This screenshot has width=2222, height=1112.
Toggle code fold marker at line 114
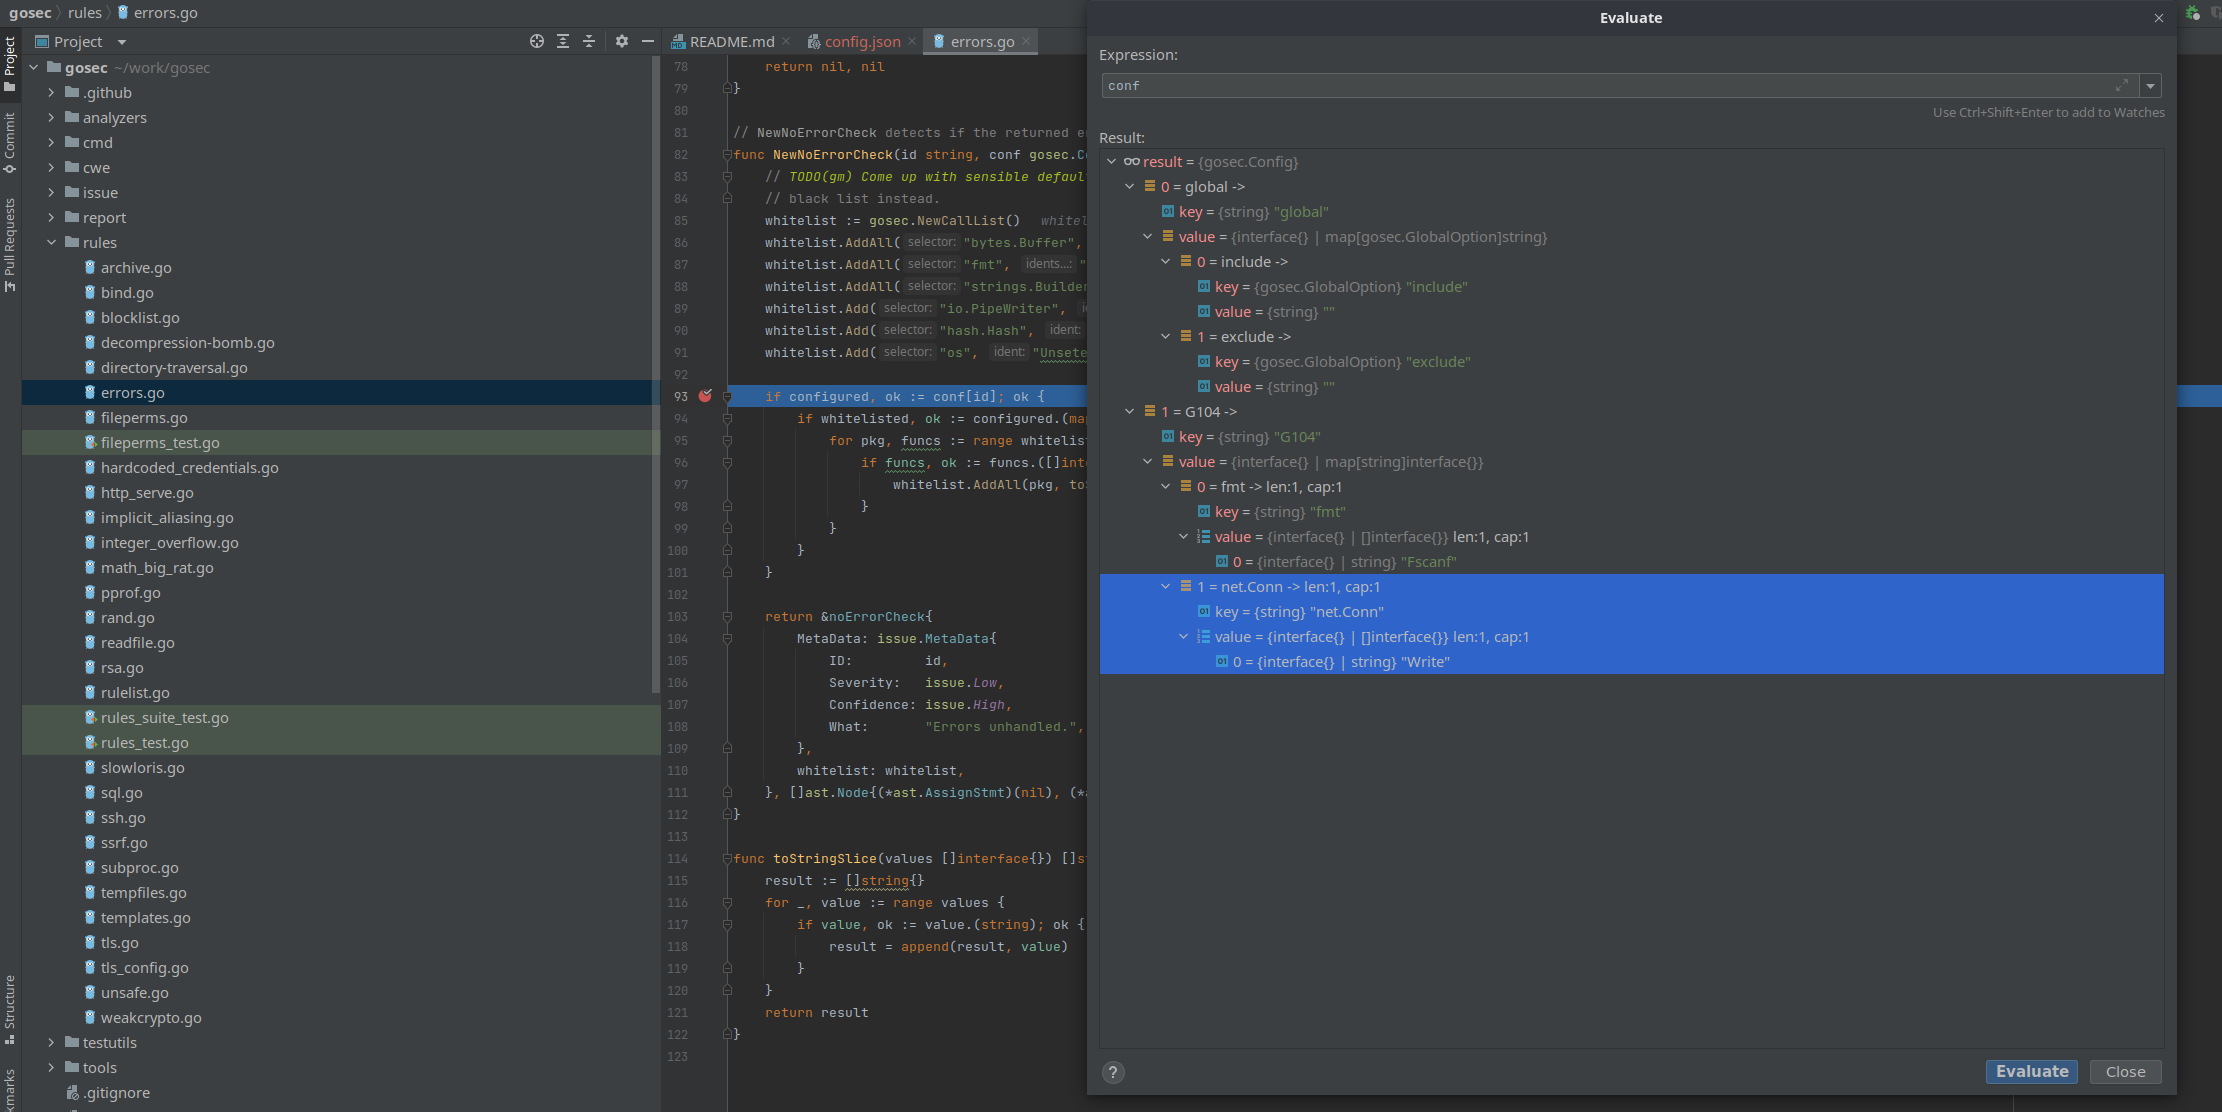(728, 858)
